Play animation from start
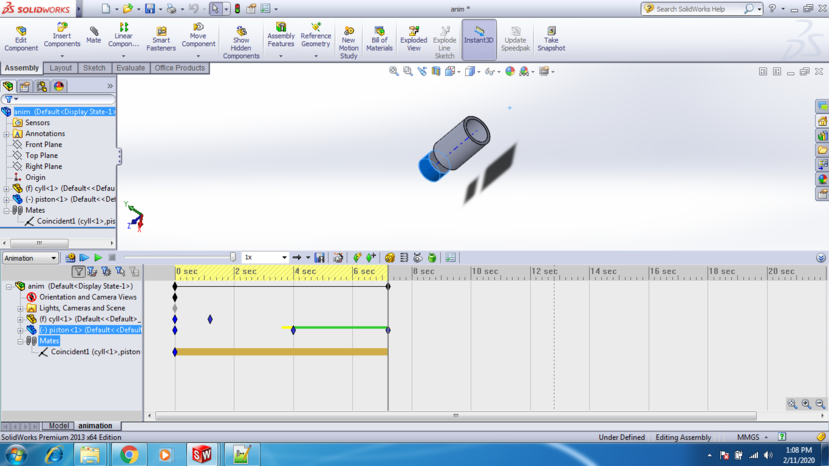Viewport: 829px width, 466px height. (84, 258)
